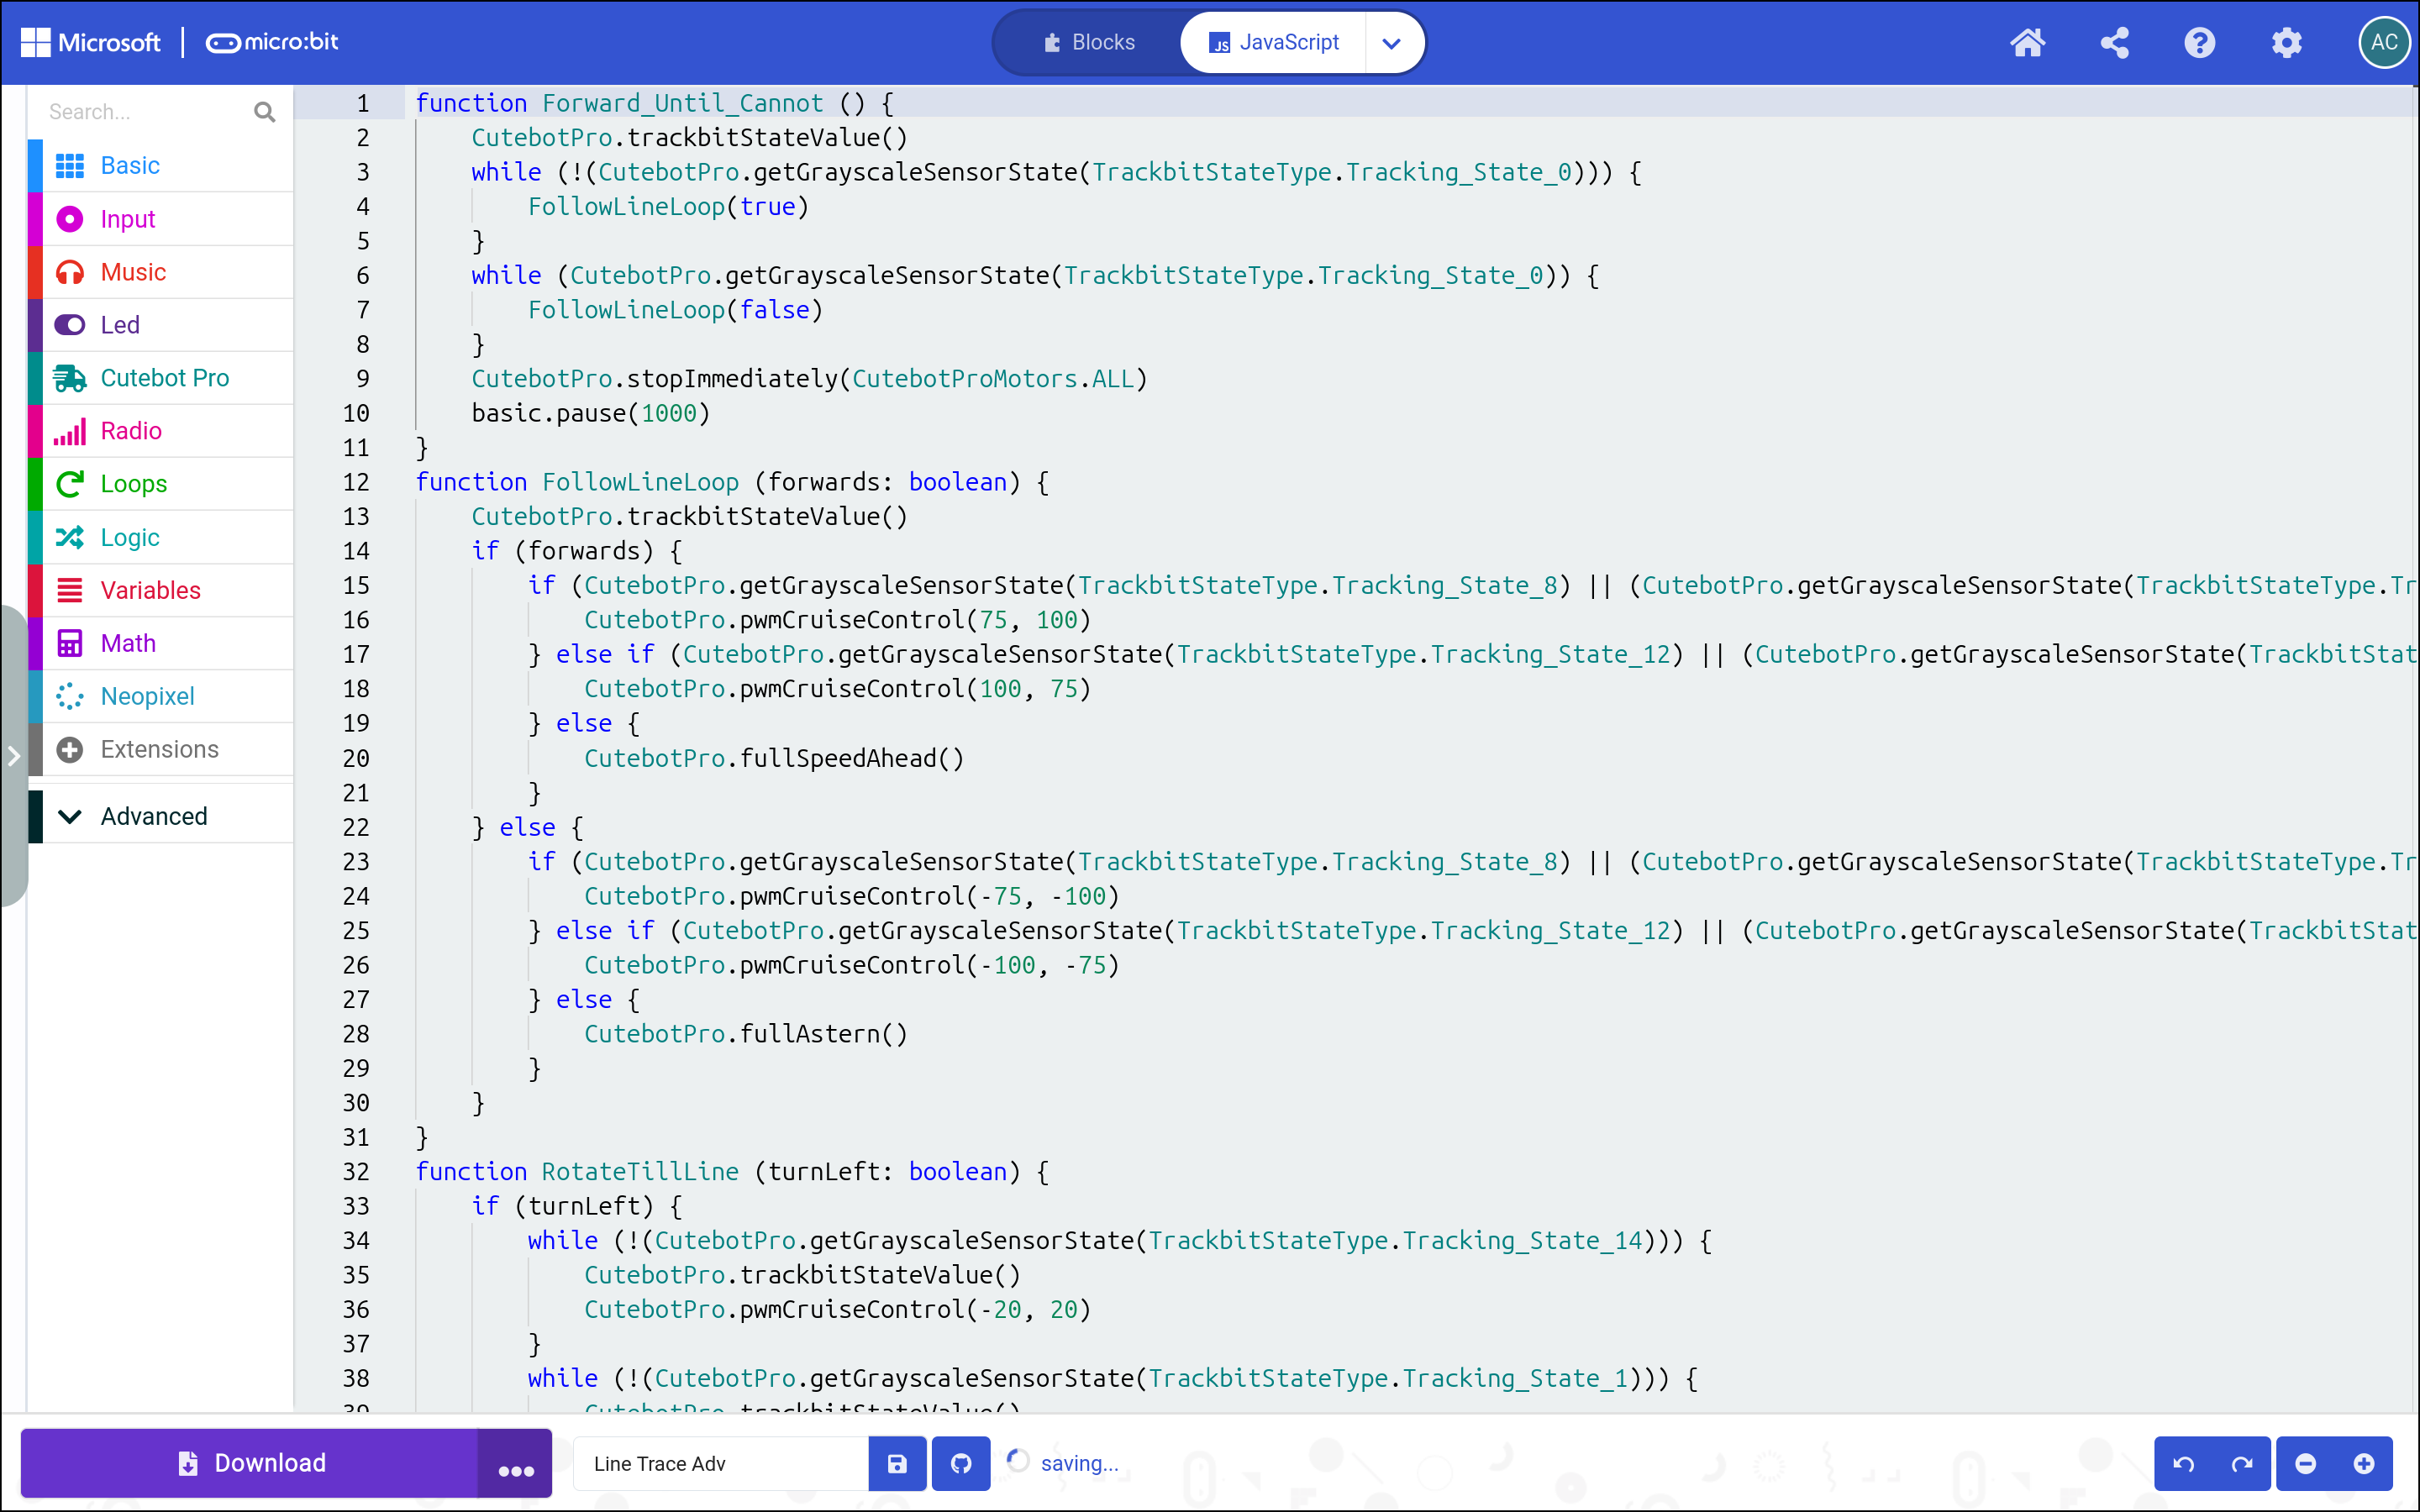Open the Radio toolbox category
The image size is (2420, 1512).
click(160, 431)
